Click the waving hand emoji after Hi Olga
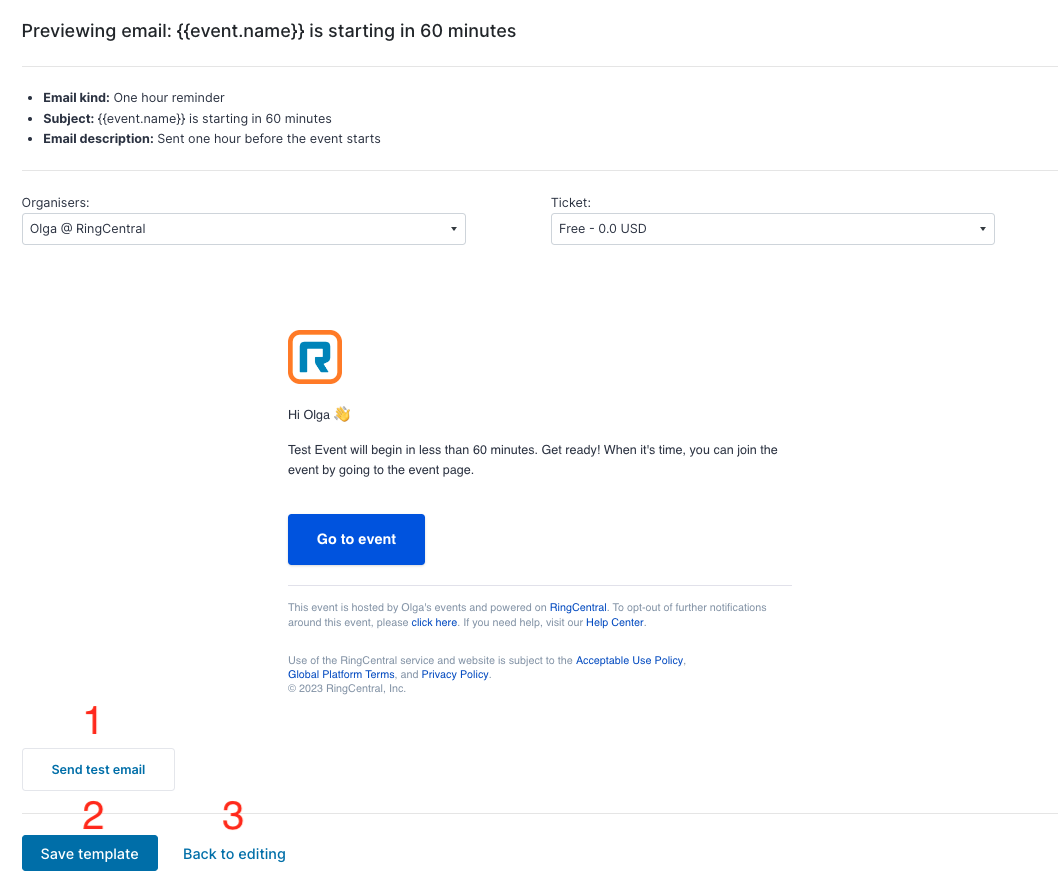This screenshot has width=1059, height=884. (x=342, y=414)
